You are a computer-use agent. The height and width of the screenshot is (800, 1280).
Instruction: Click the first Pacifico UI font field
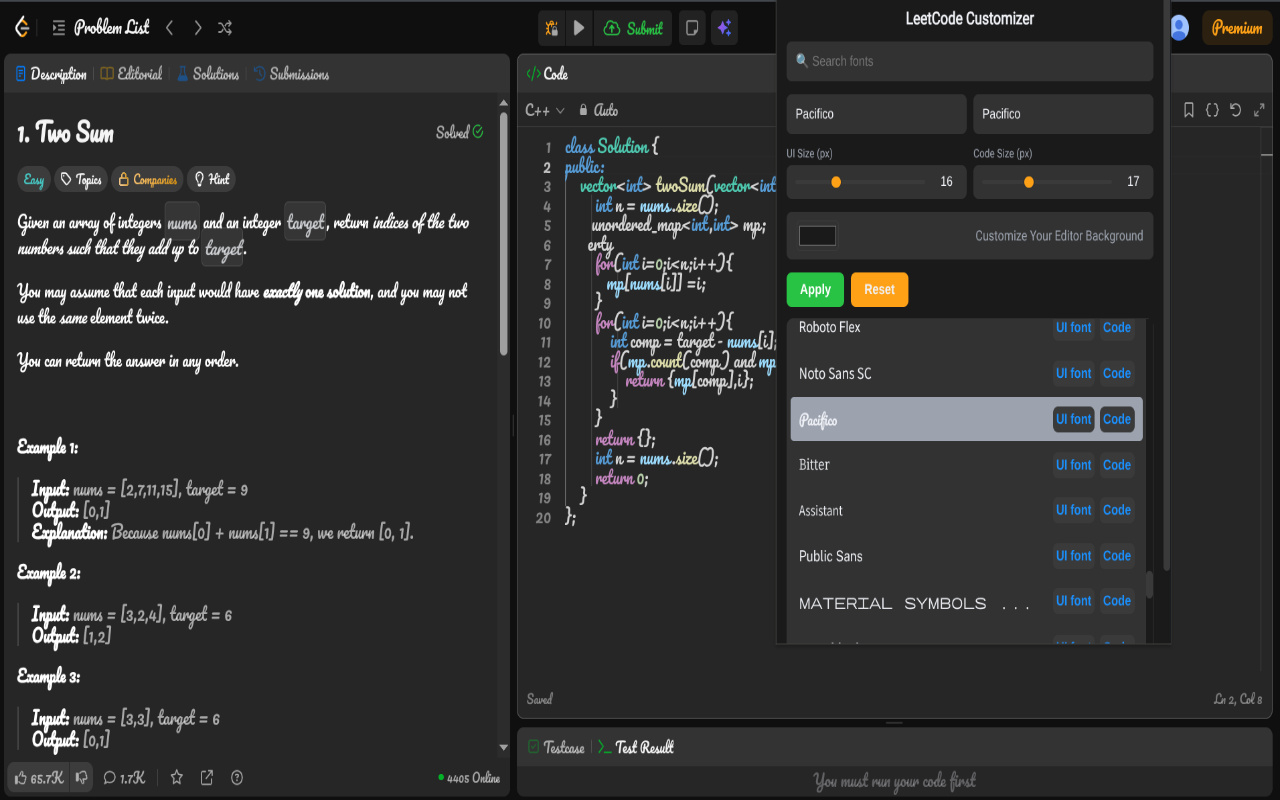point(876,114)
